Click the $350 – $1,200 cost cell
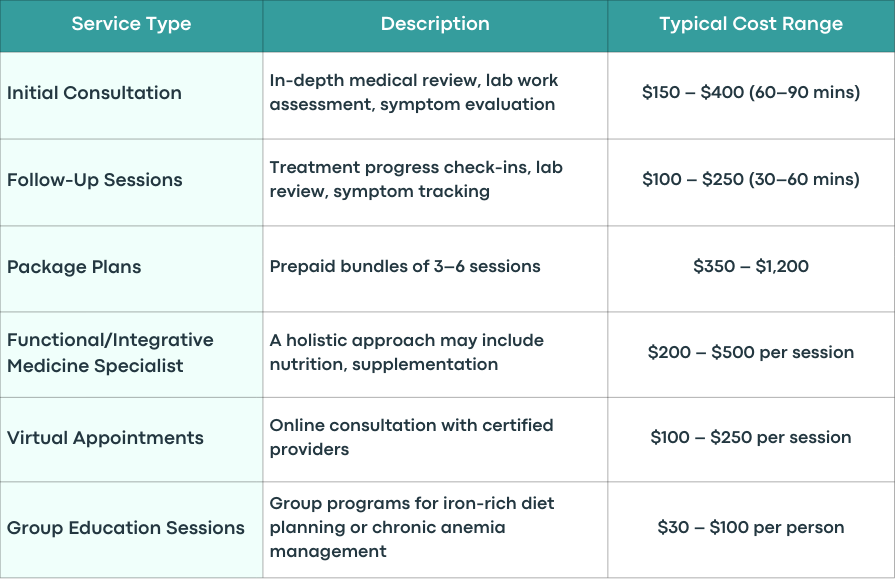 coord(751,266)
